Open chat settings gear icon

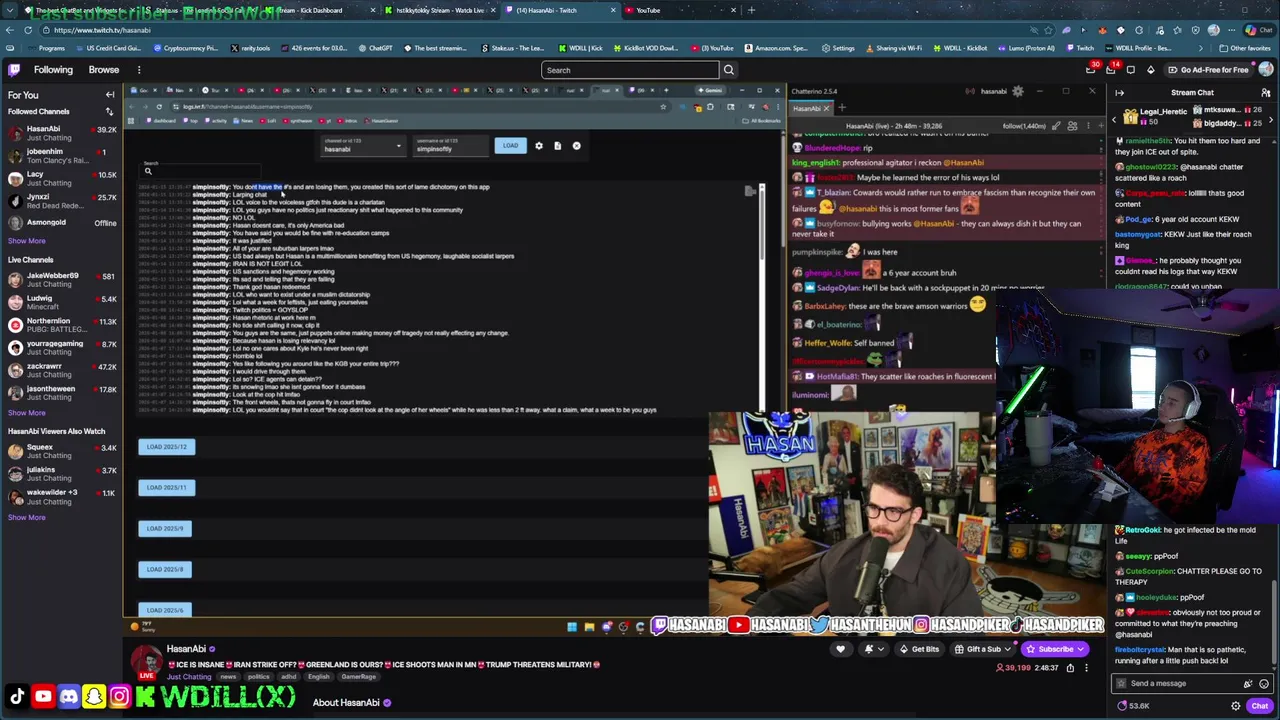pyautogui.click(x=1235, y=706)
